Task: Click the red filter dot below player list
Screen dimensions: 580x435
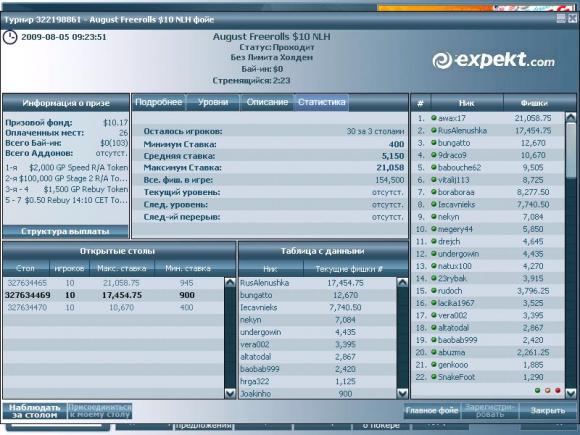Action: click(557, 390)
